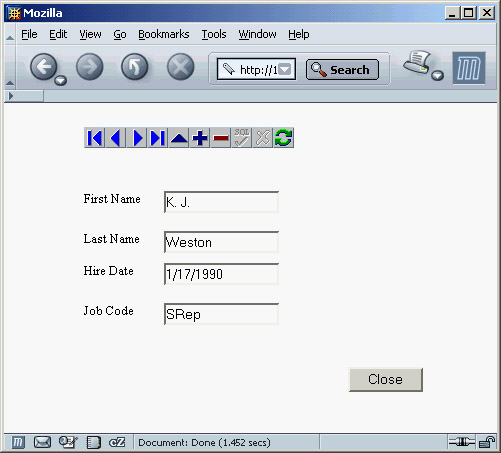Jump to last record in navigator

158,138
